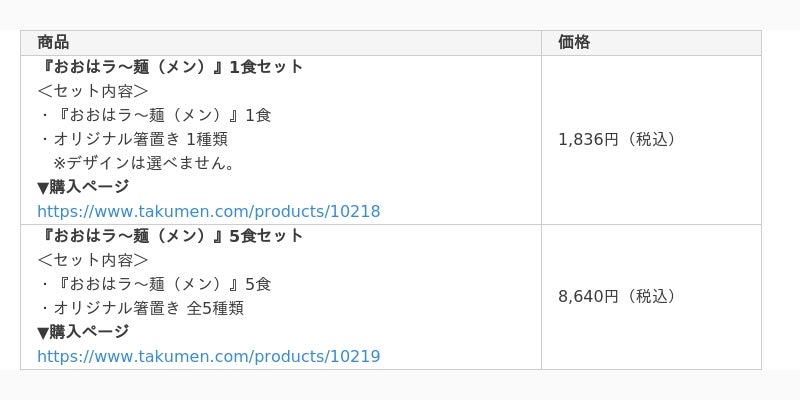Click second ＜セット内容＞ heading in 5食 row
The width and height of the screenshot is (800, 400).
93,260
